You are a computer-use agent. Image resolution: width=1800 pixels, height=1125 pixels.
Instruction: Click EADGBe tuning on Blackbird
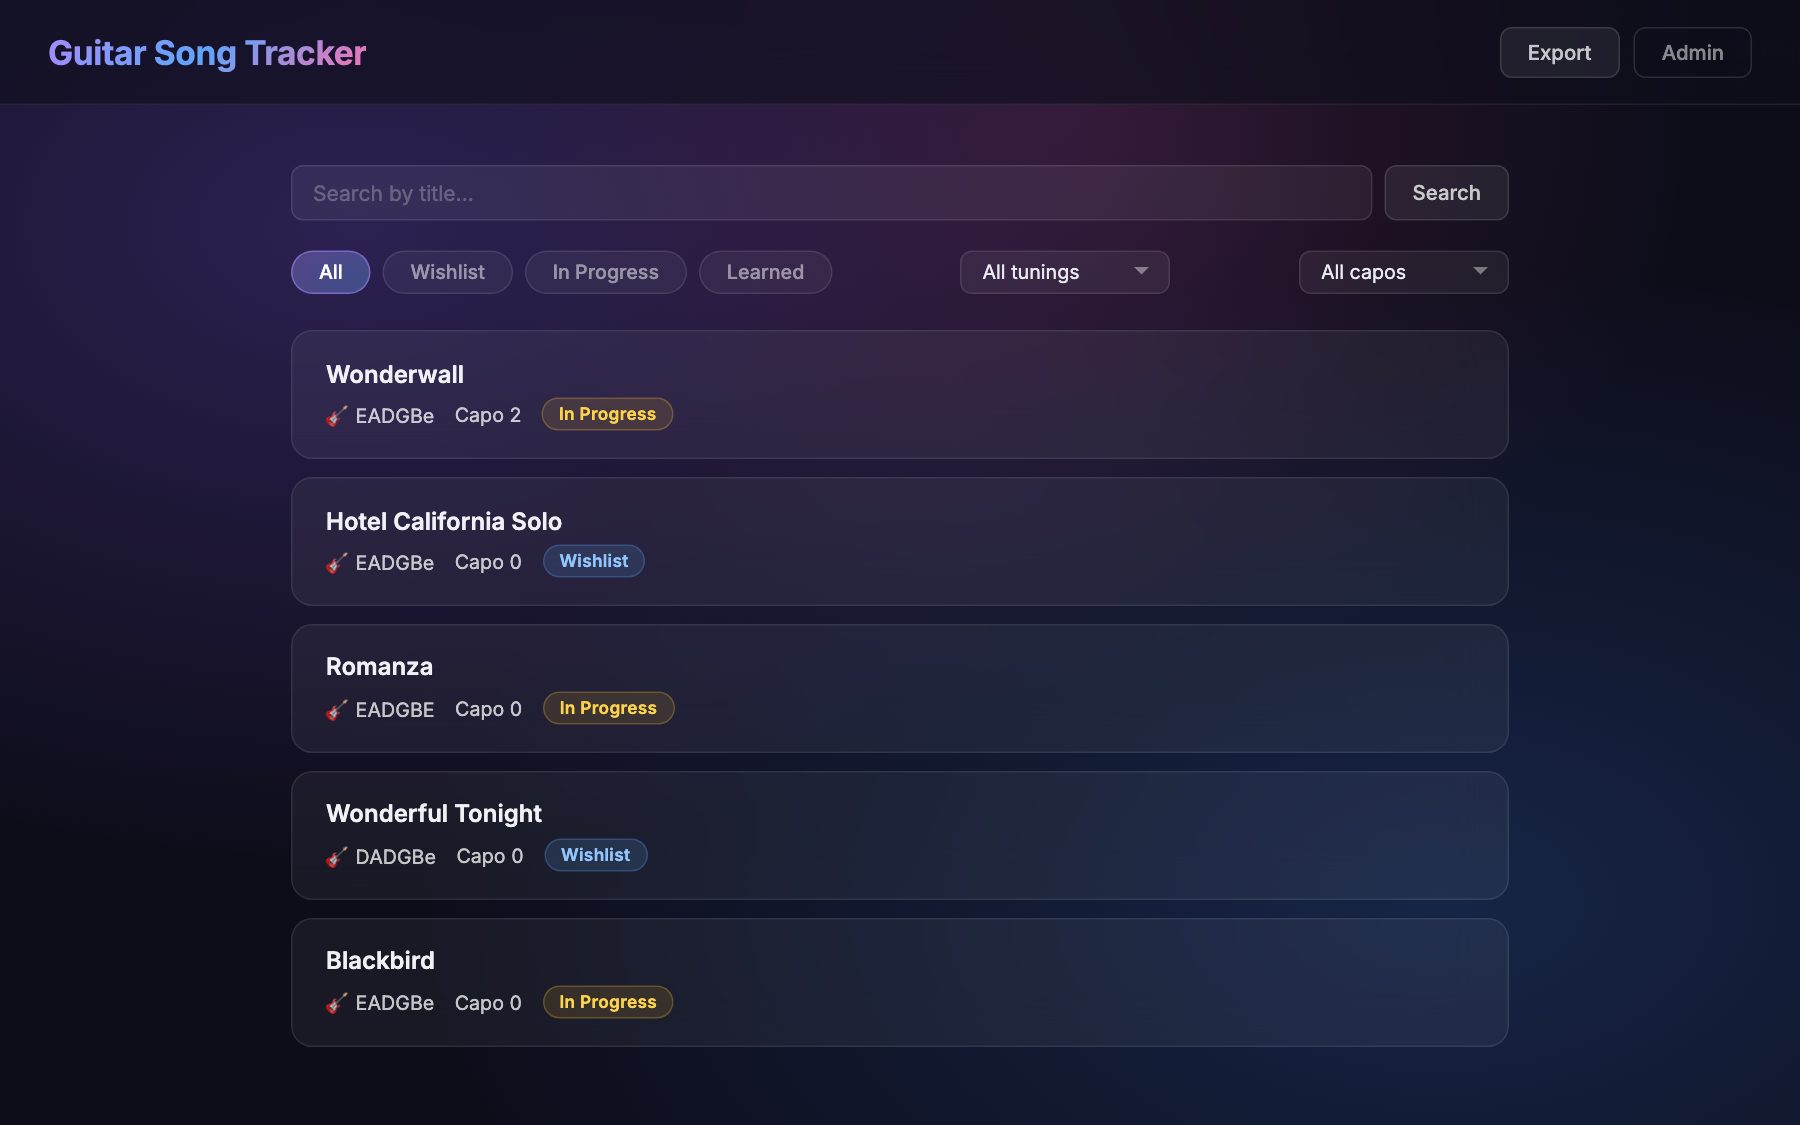point(395,1003)
